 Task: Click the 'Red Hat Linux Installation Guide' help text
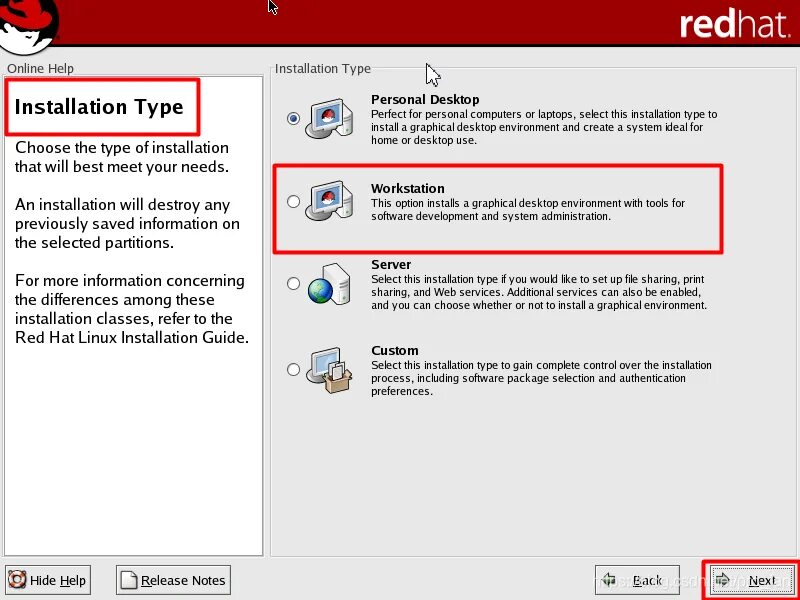(x=132, y=337)
